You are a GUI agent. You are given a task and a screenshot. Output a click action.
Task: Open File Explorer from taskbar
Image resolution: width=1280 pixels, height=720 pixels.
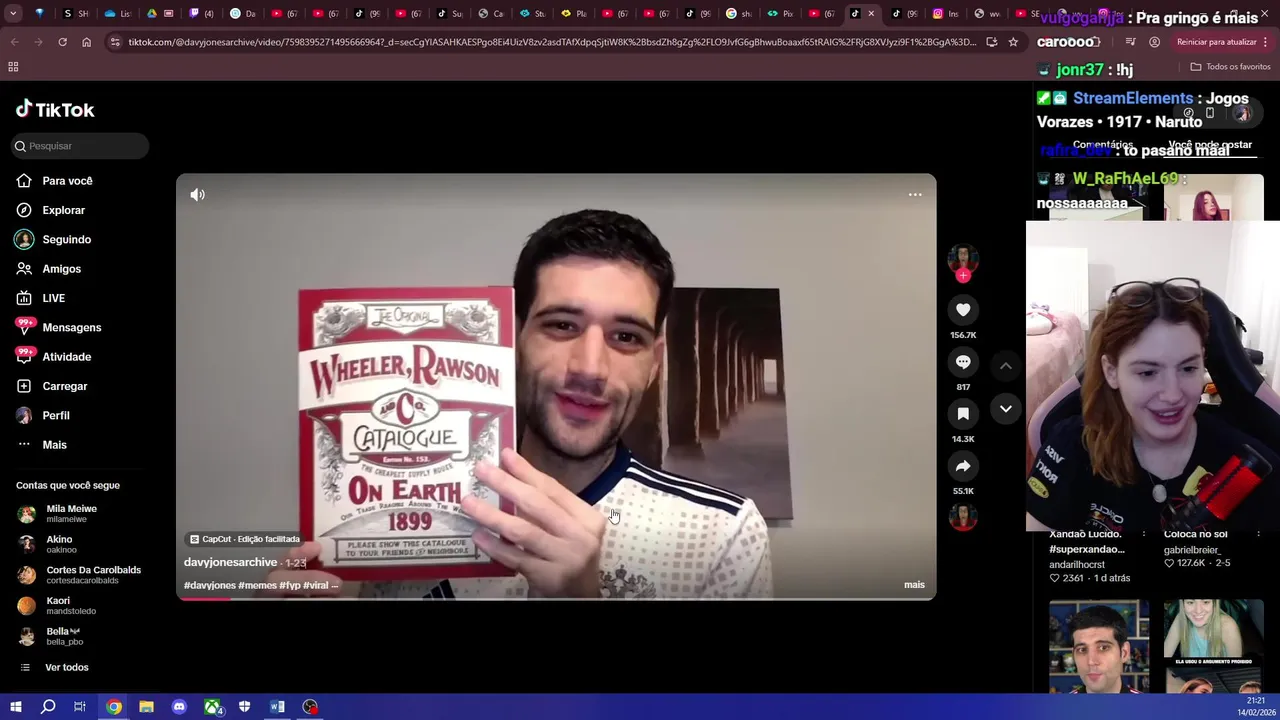click(x=146, y=707)
